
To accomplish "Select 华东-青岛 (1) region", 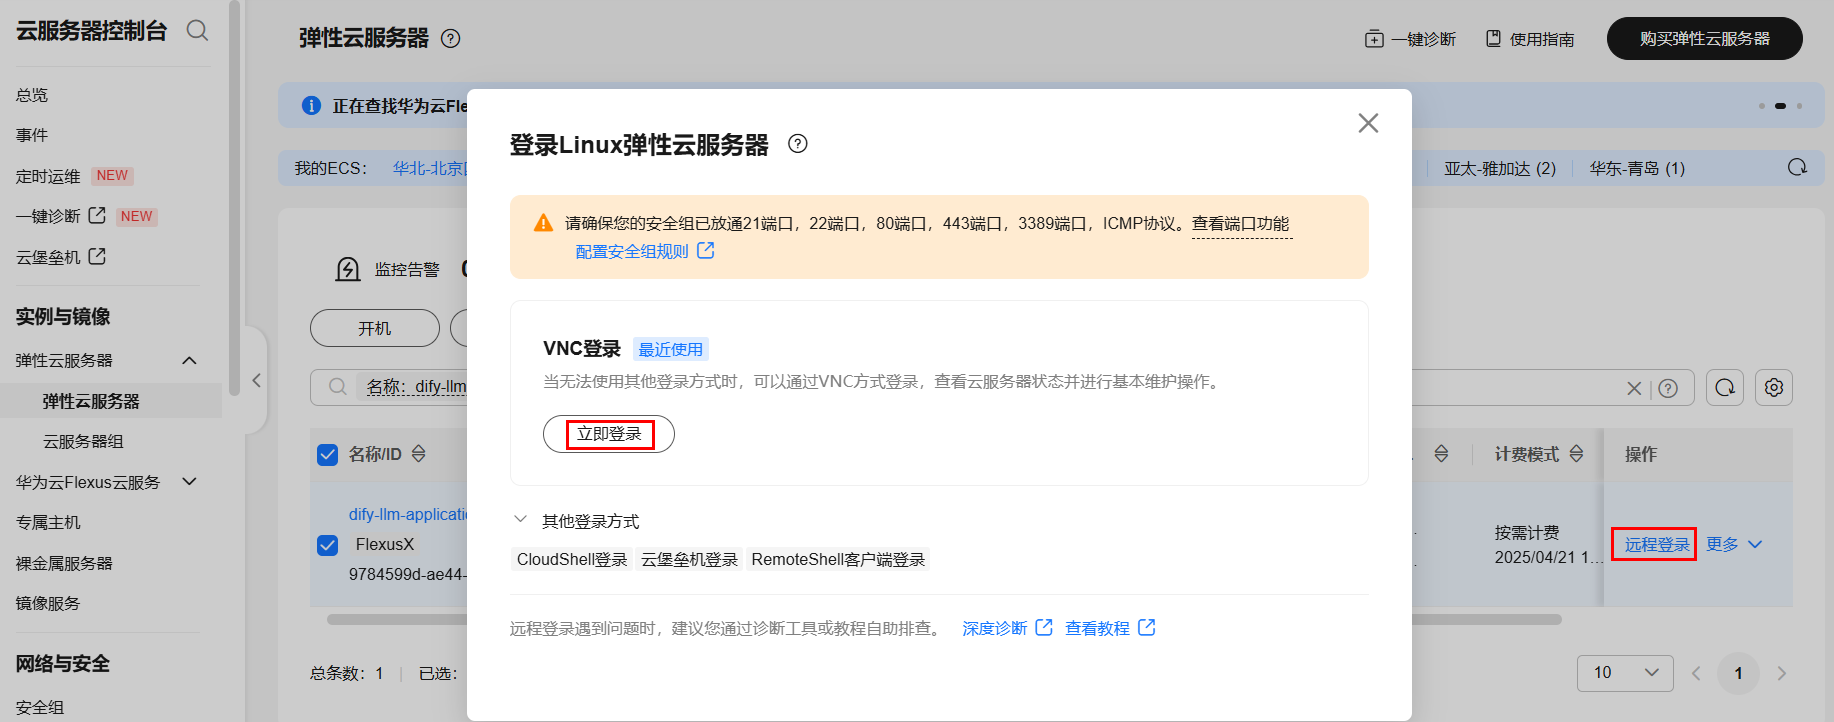I will [x=1637, y=168].
